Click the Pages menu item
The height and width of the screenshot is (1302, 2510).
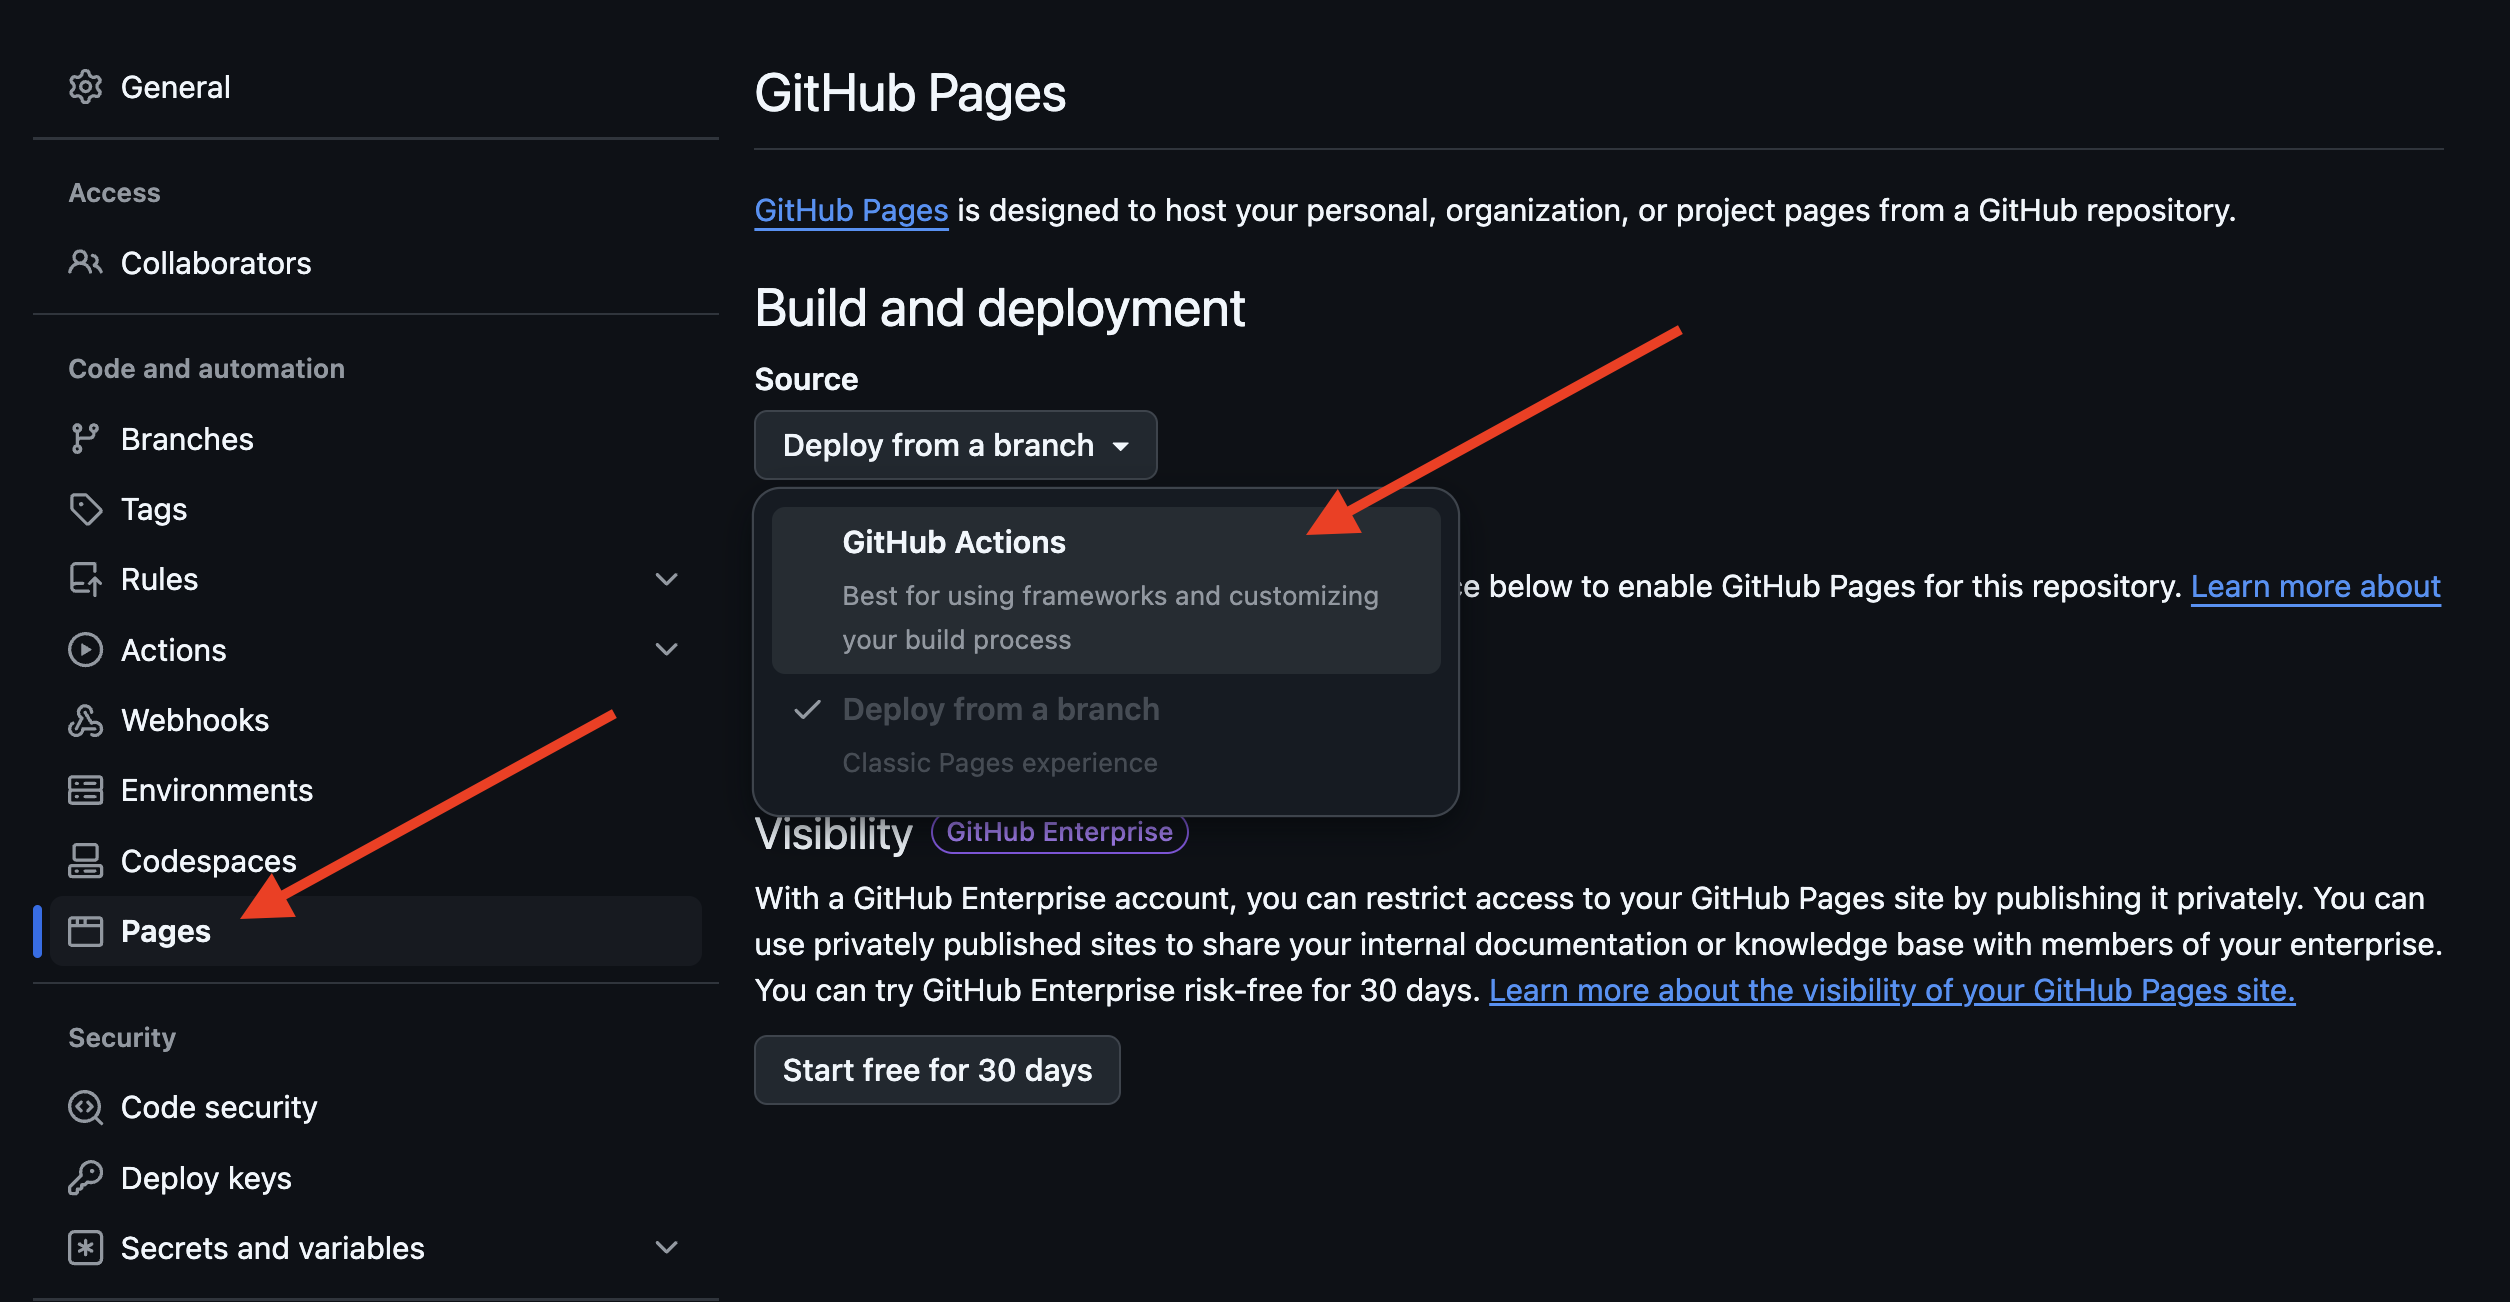[x=166, y=928]
